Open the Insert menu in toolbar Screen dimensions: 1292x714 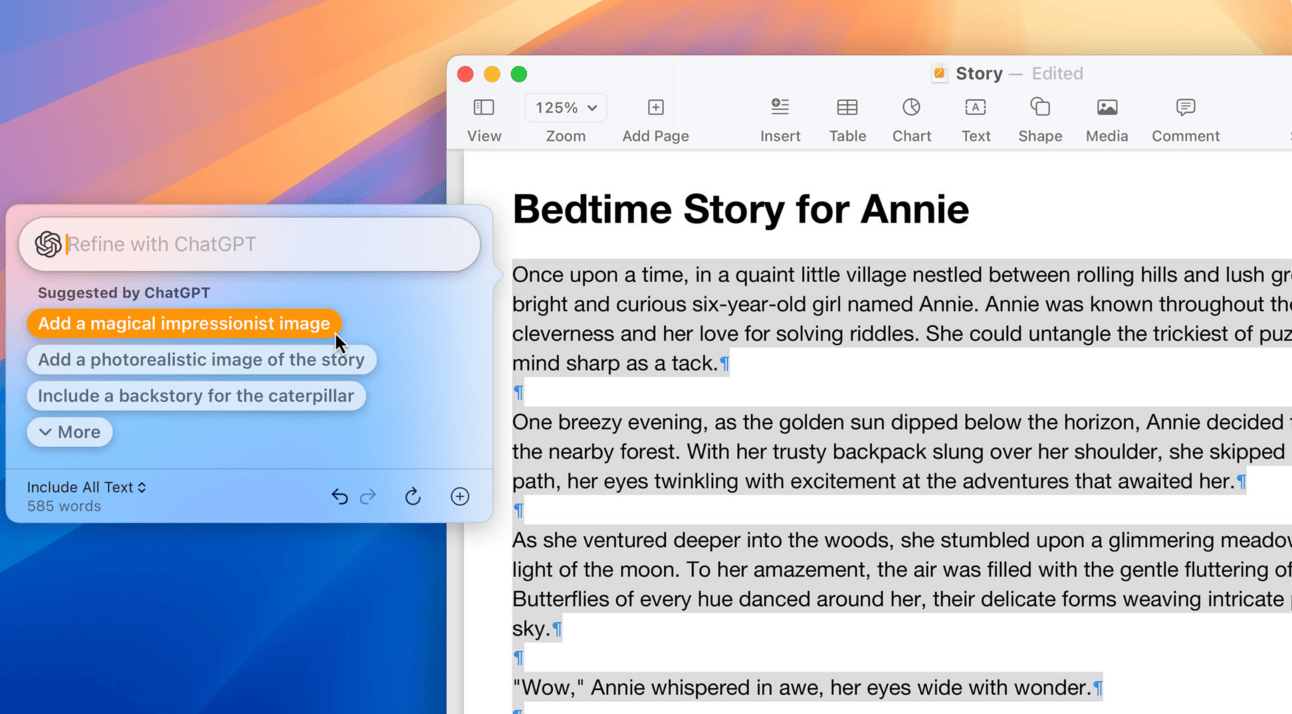coord(780,108)
